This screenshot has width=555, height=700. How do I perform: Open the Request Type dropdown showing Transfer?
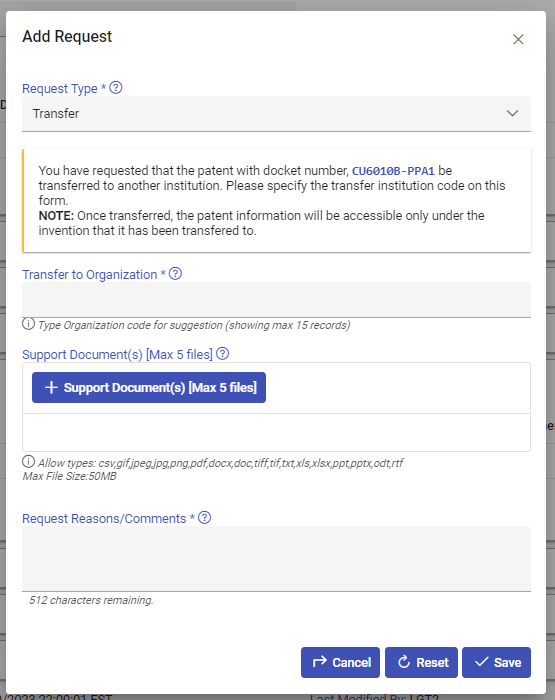coord(276,114)
